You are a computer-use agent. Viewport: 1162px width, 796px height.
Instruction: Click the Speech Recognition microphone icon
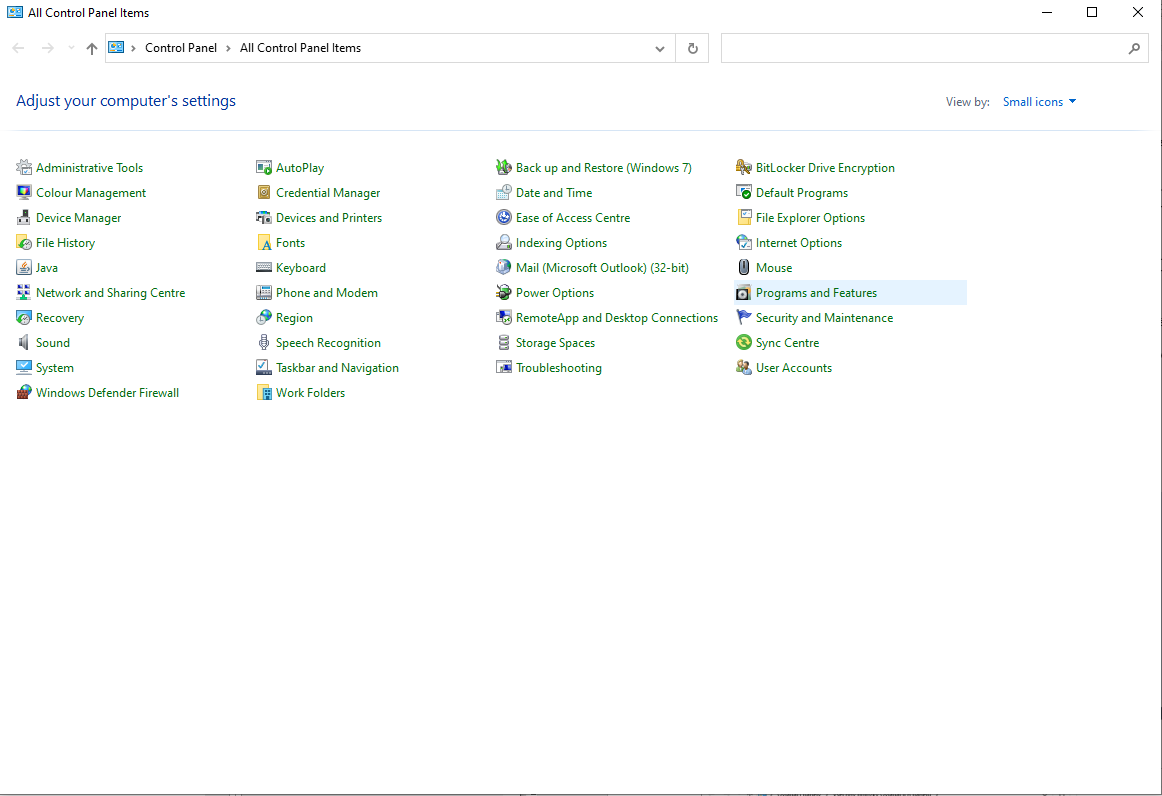pos(264,342)
